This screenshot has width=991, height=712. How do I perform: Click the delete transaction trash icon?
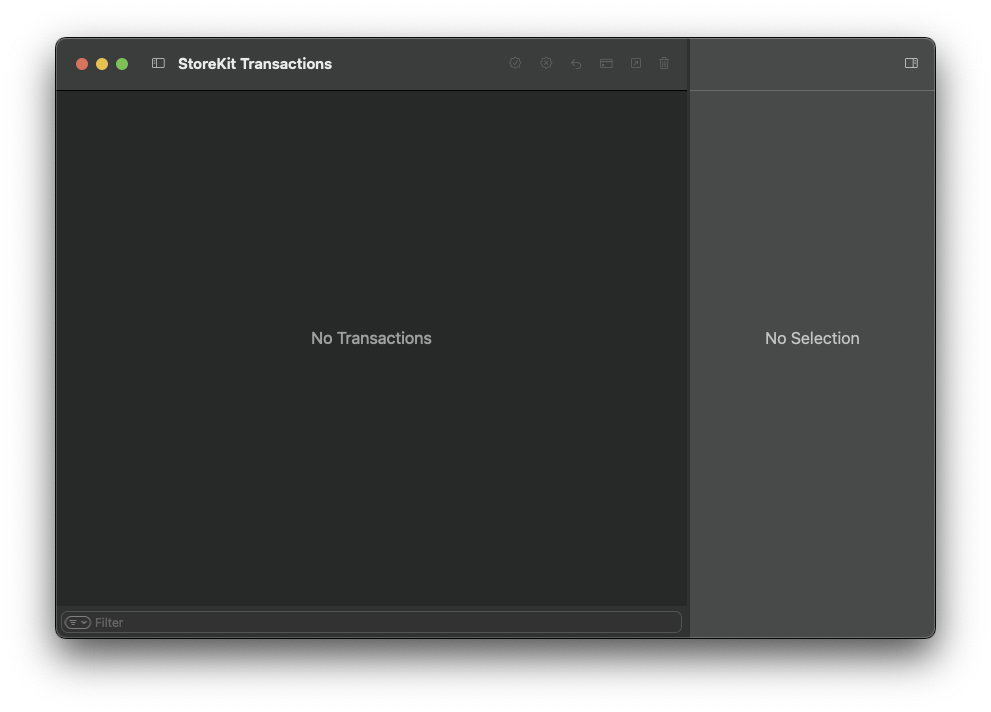click(664, 63)
